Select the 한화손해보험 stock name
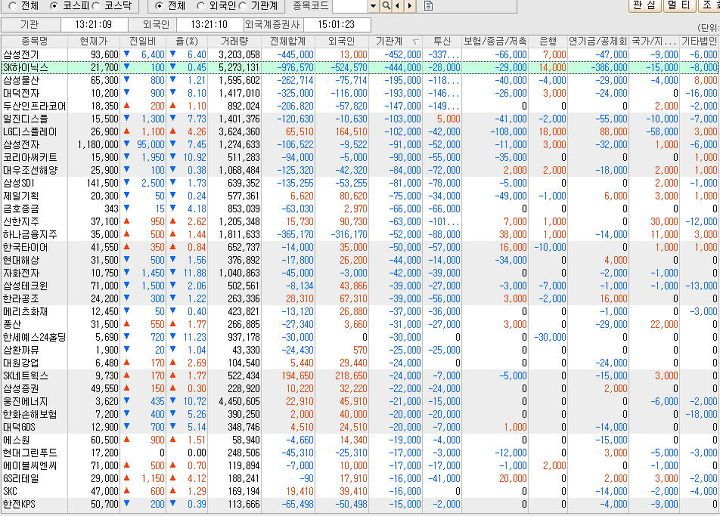The height and width of the screenshot is (516, 720). click(x=30, y=415)
